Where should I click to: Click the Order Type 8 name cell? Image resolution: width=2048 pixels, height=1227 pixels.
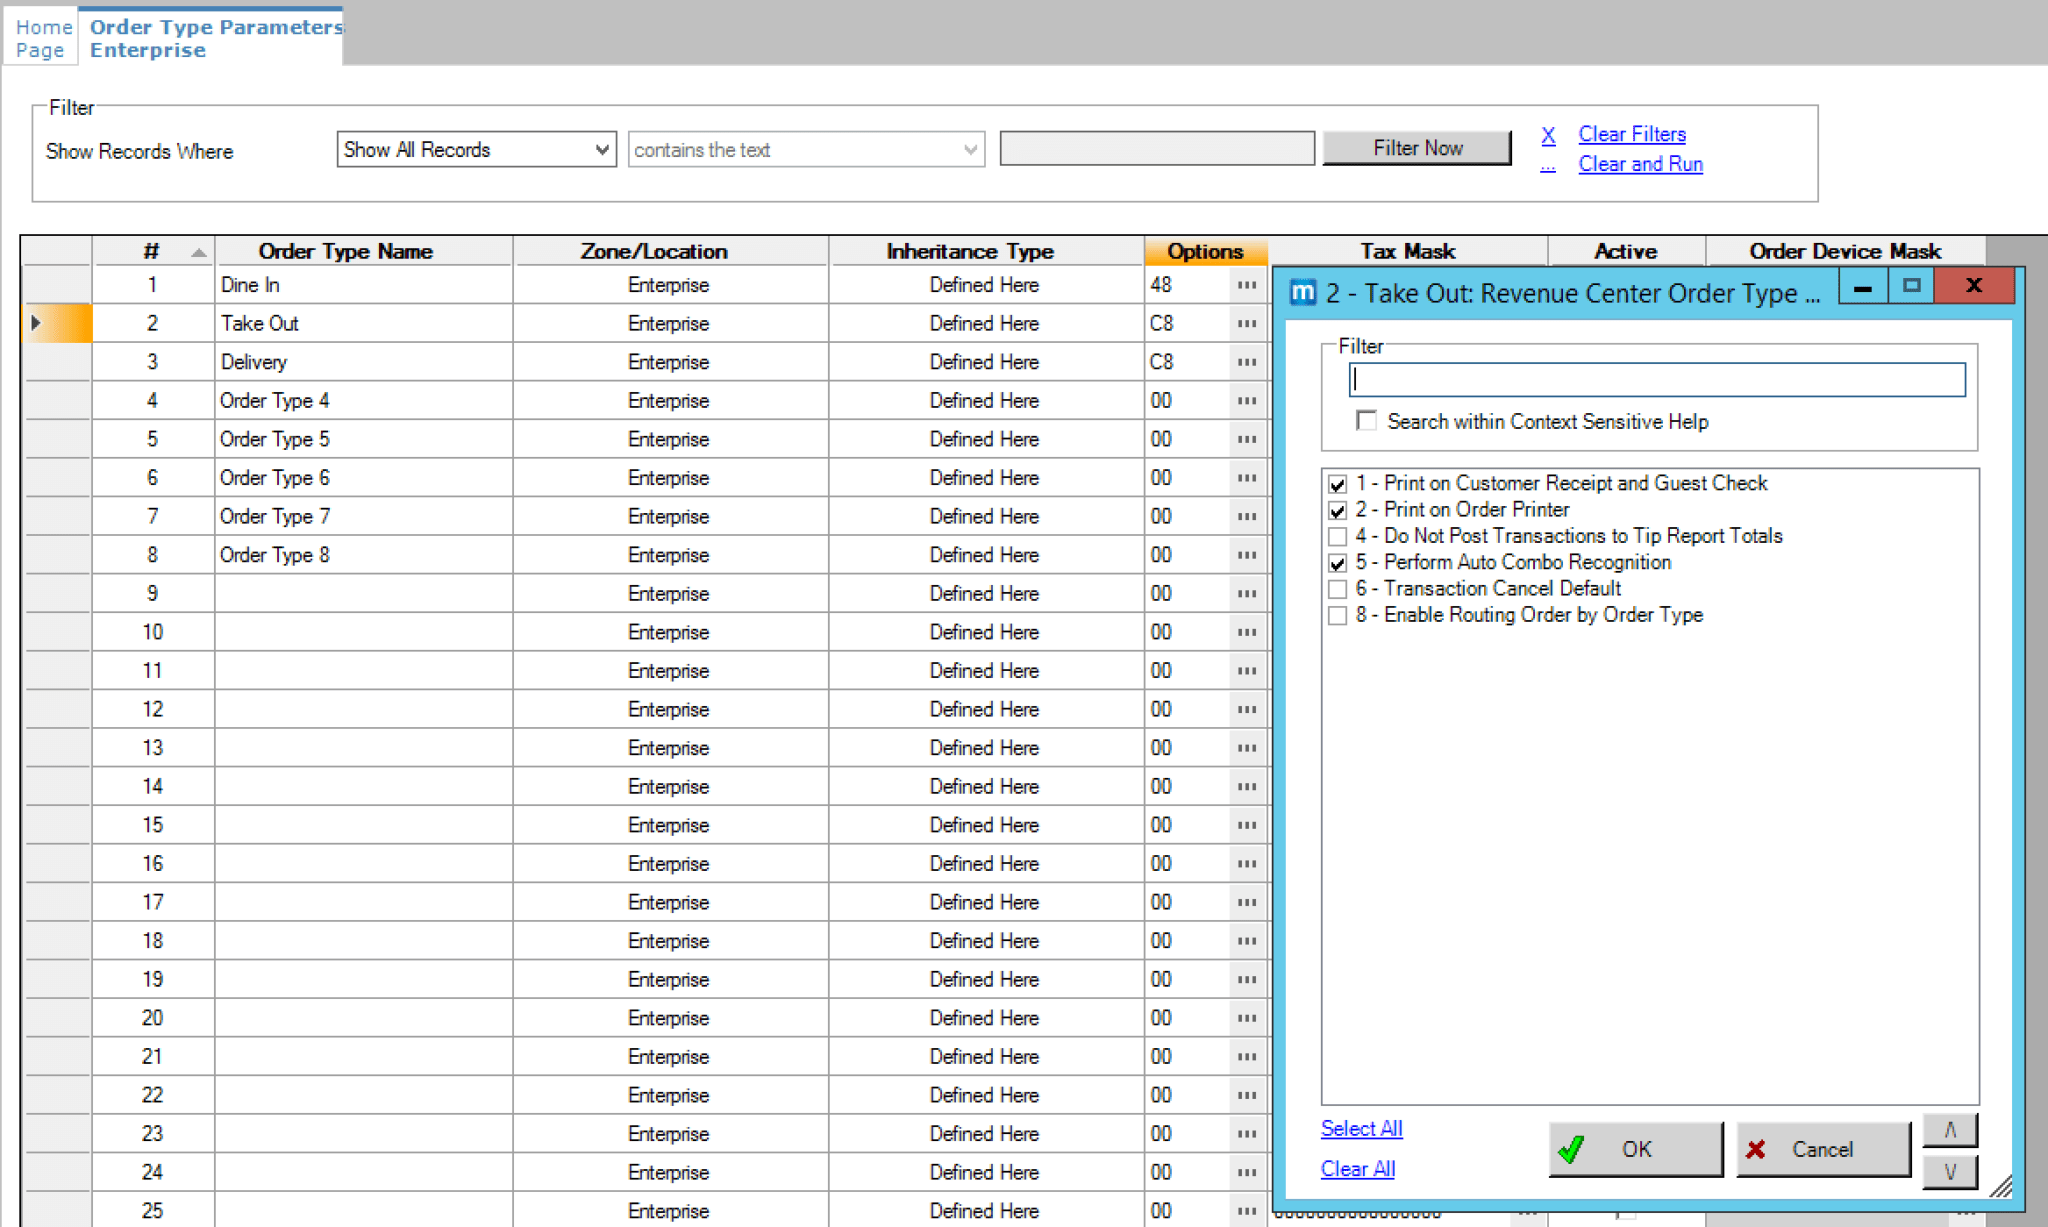point(364,555)
